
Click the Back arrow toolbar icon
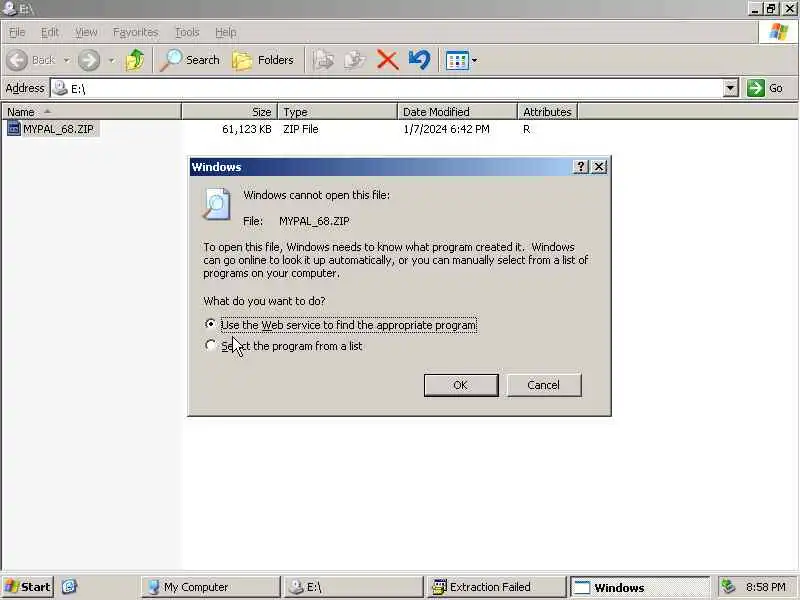pos(17,60)
